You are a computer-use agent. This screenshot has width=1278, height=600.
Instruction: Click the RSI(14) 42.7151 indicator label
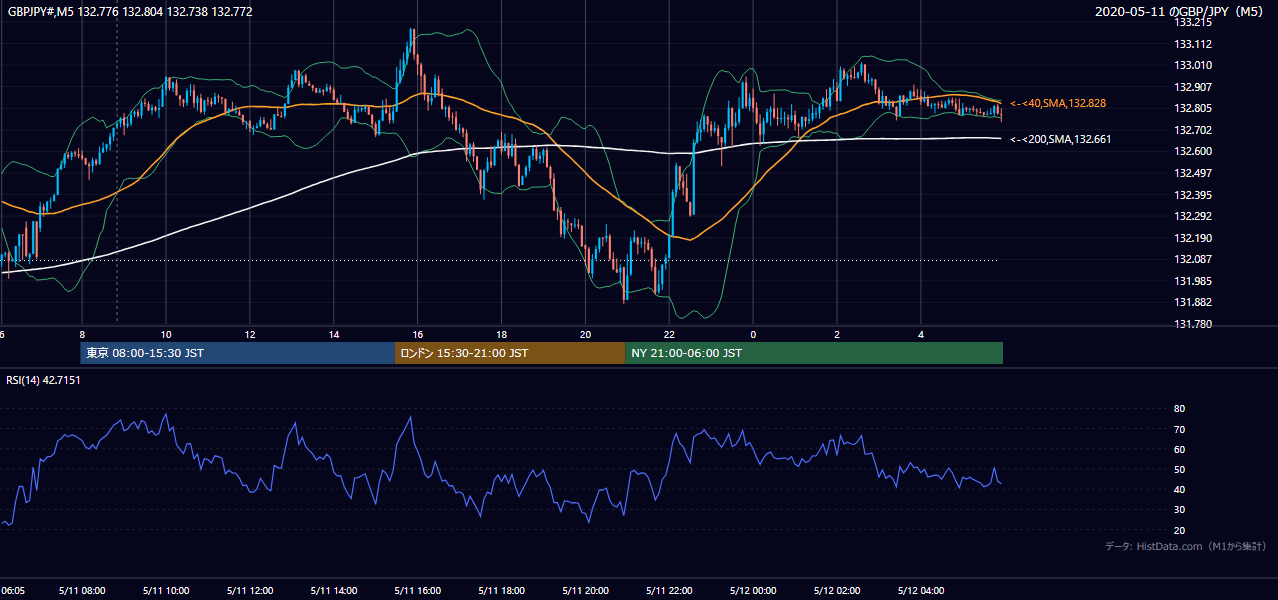[x=43, y=380]
